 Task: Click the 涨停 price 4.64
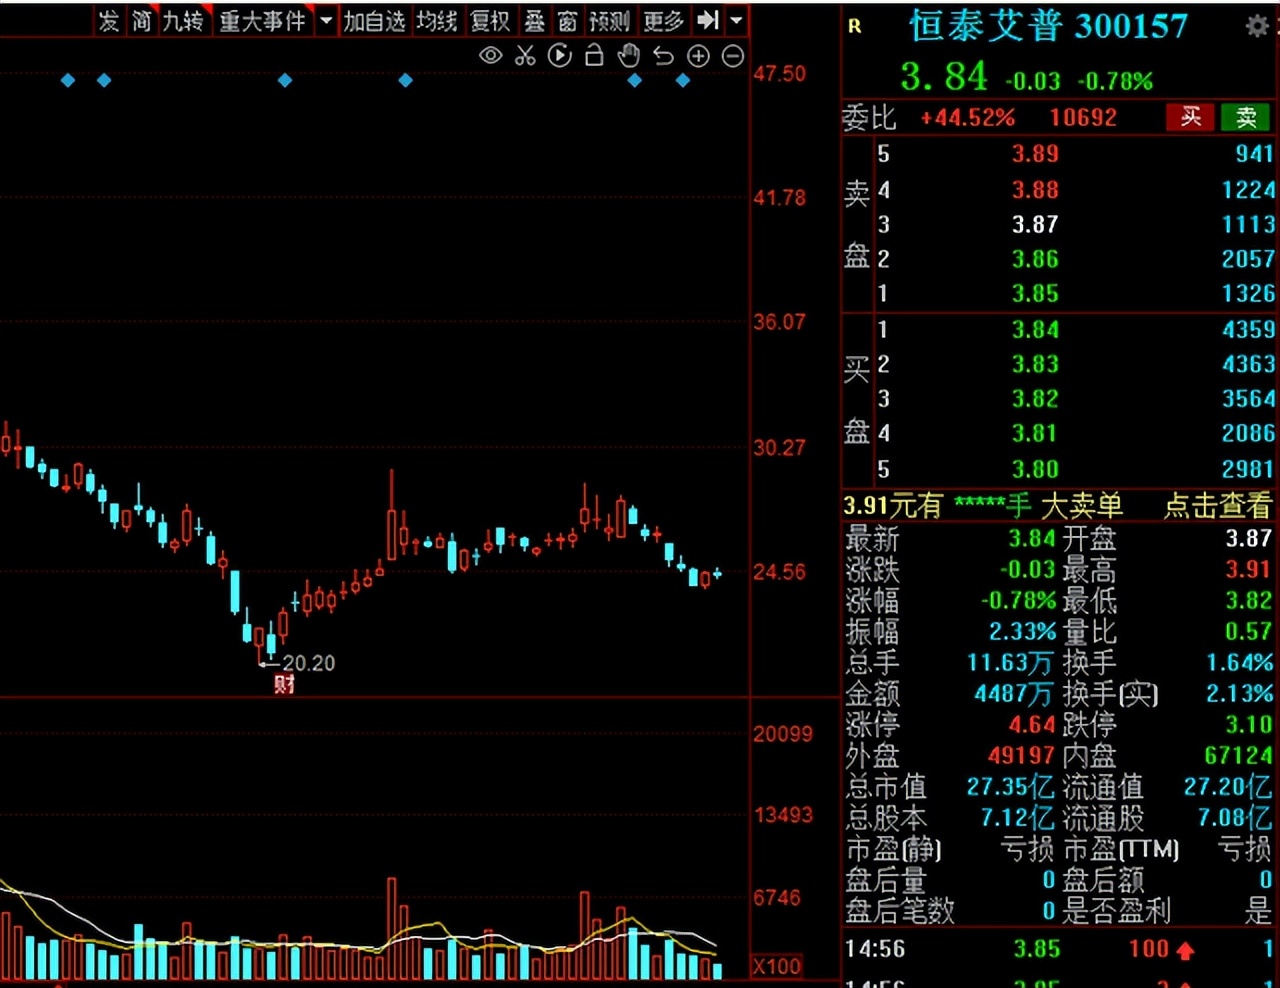coord(1032,724)
